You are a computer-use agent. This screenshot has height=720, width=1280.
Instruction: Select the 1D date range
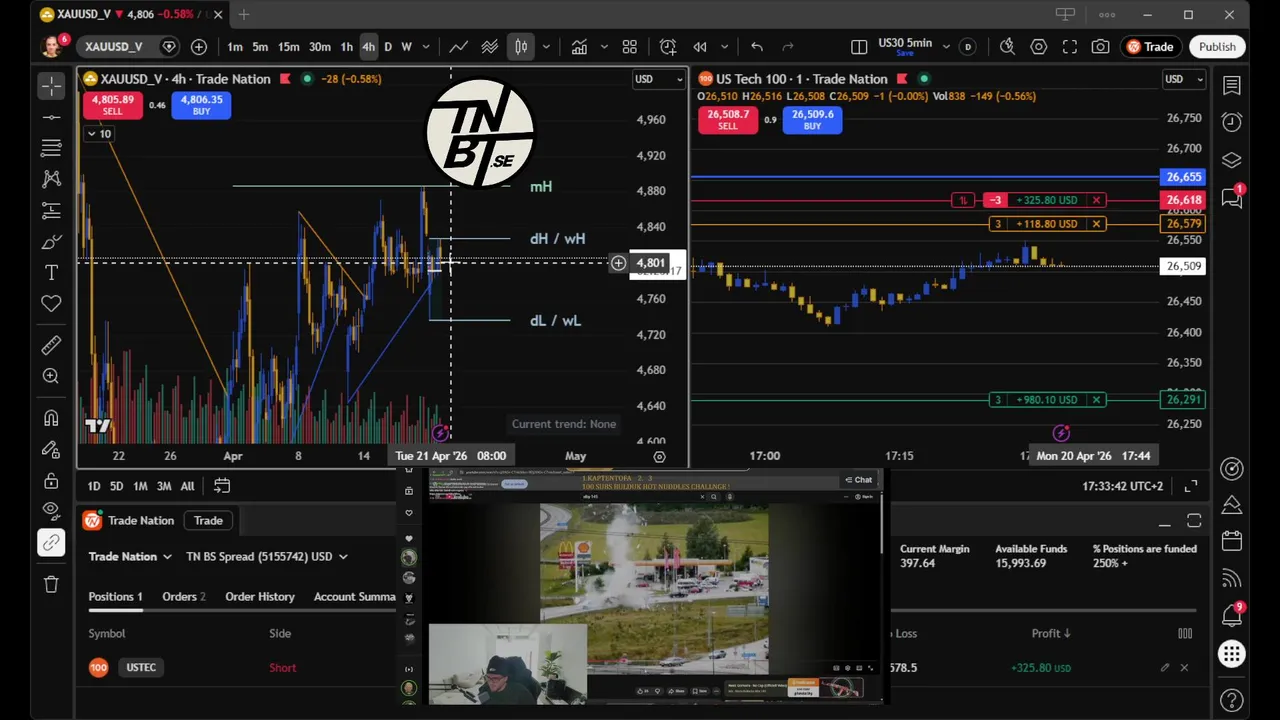93,486
